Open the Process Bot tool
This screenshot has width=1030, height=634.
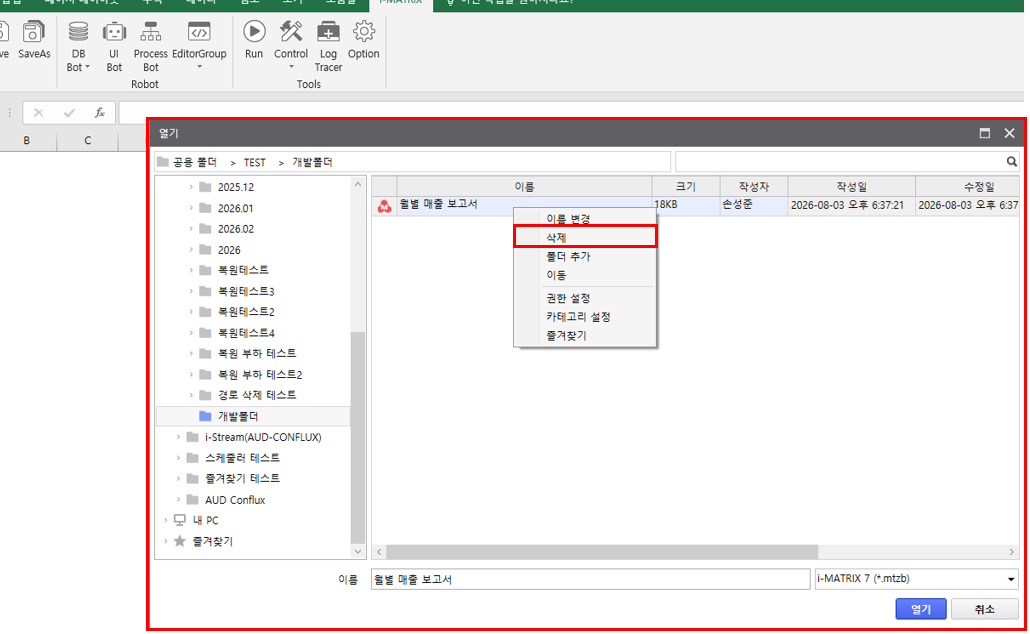(x=150, y=46)
